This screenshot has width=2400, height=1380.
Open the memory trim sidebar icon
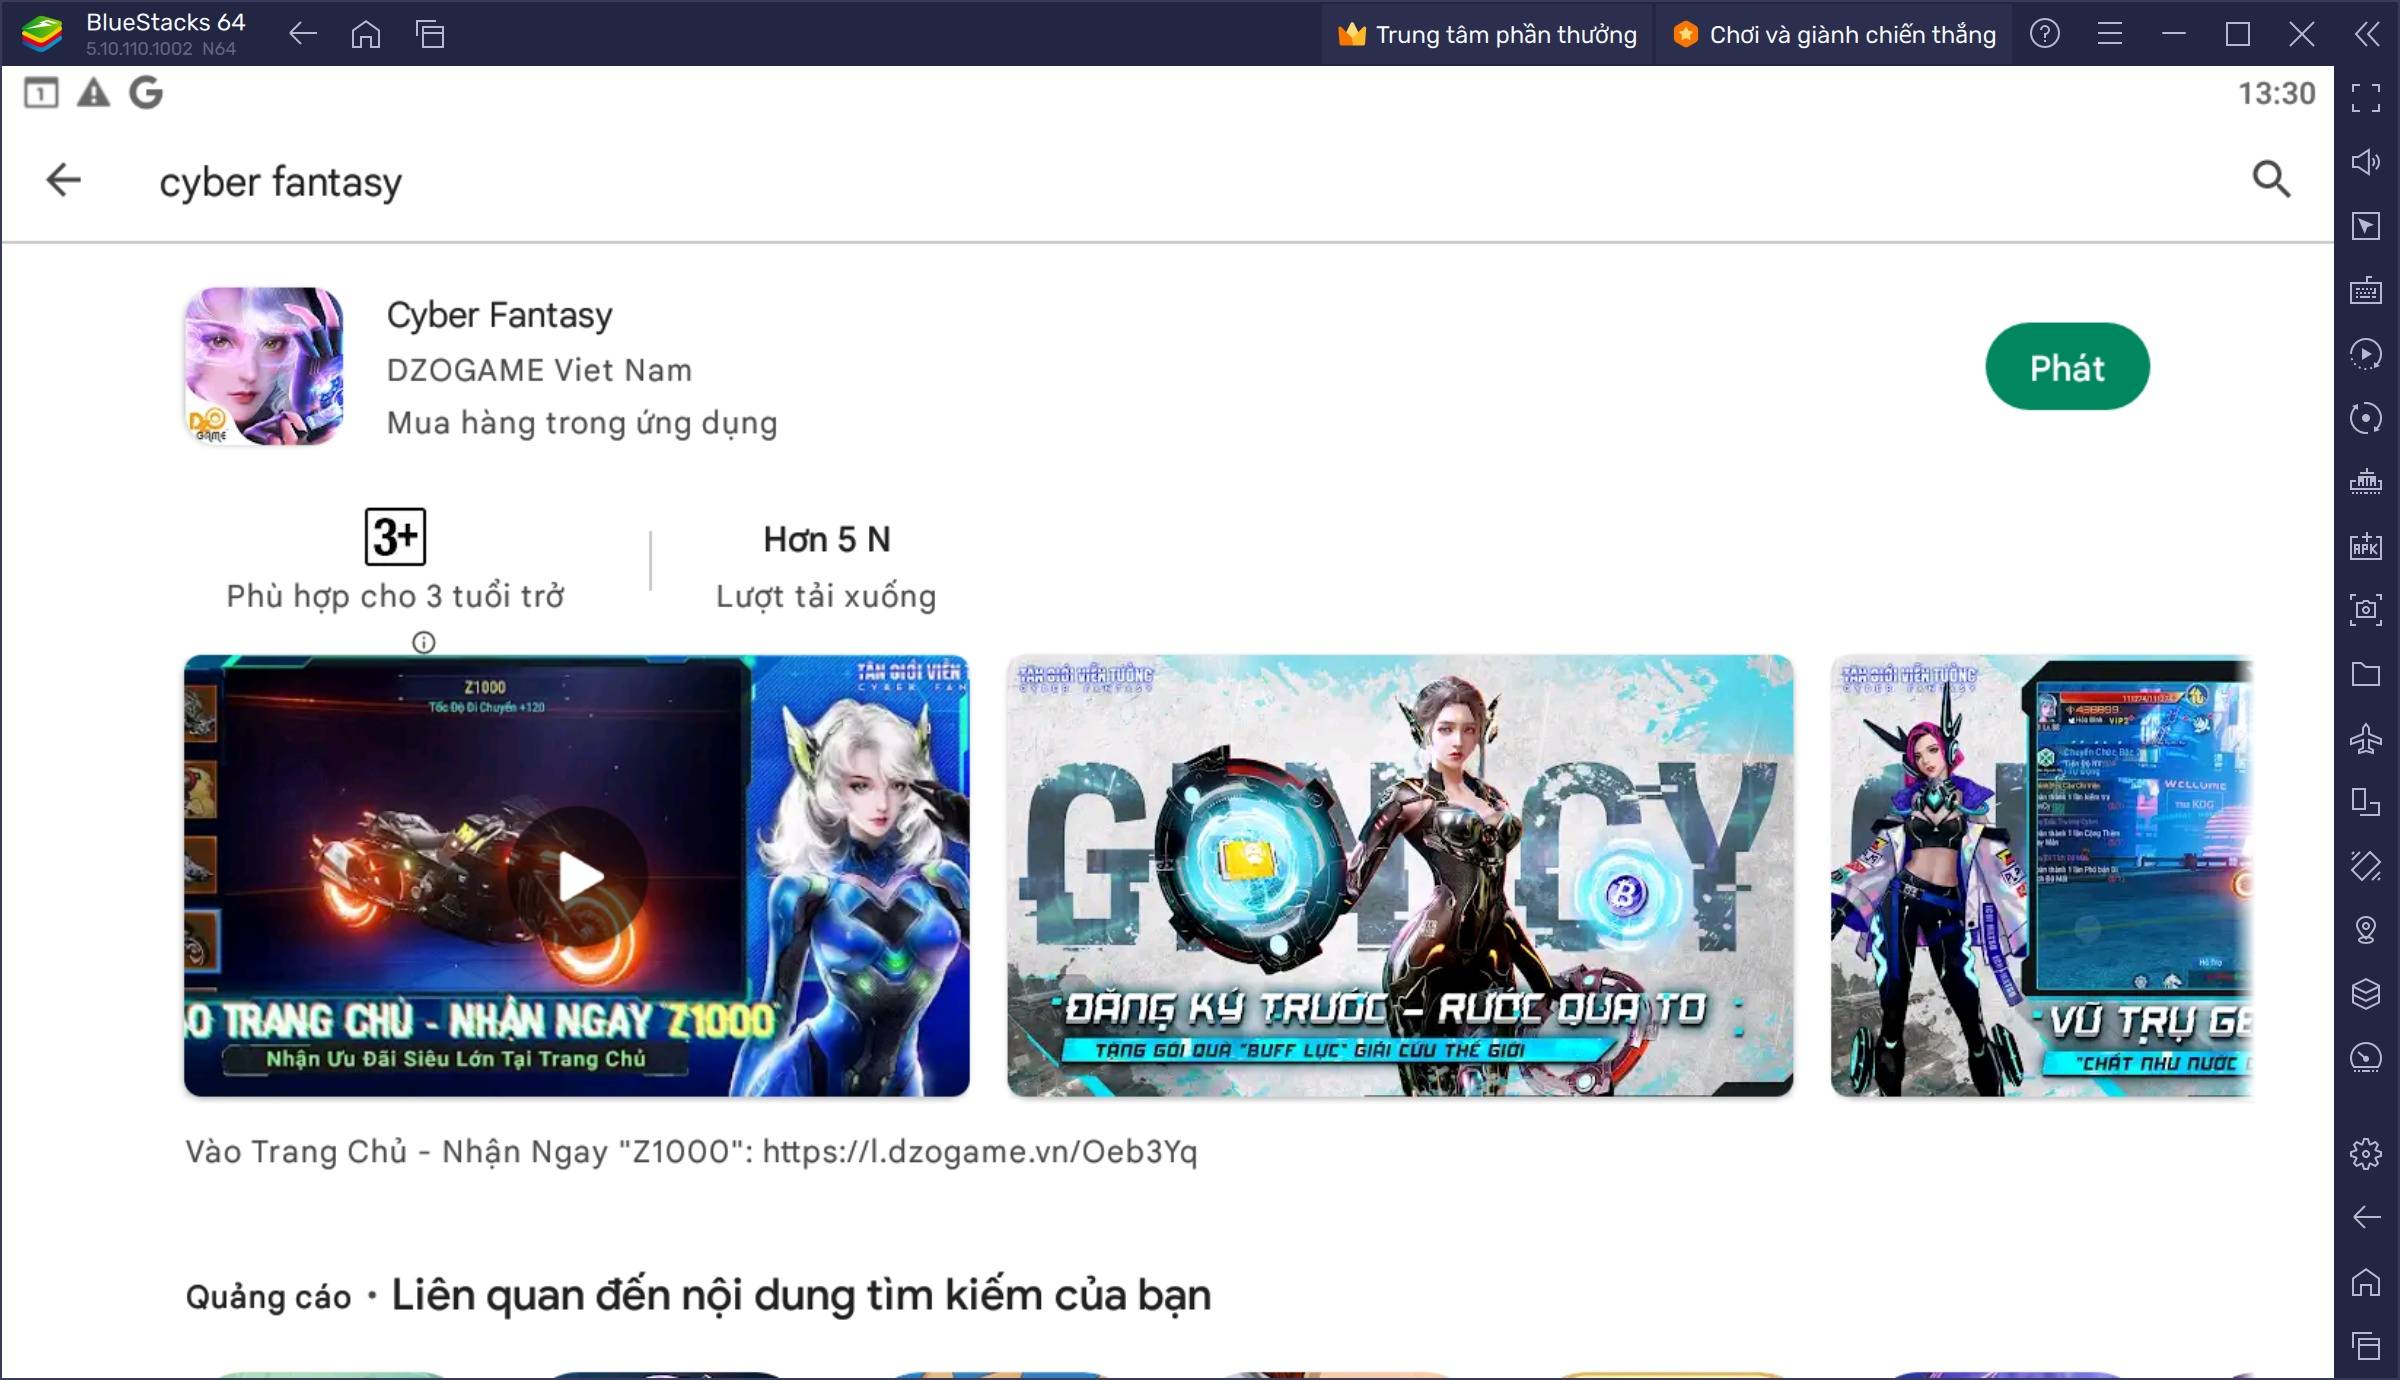(2366, 482)
